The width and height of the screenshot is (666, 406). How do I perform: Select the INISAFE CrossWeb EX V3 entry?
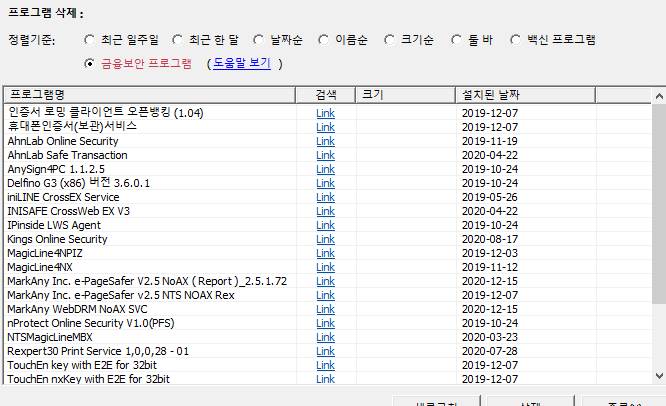click(68, 211)
